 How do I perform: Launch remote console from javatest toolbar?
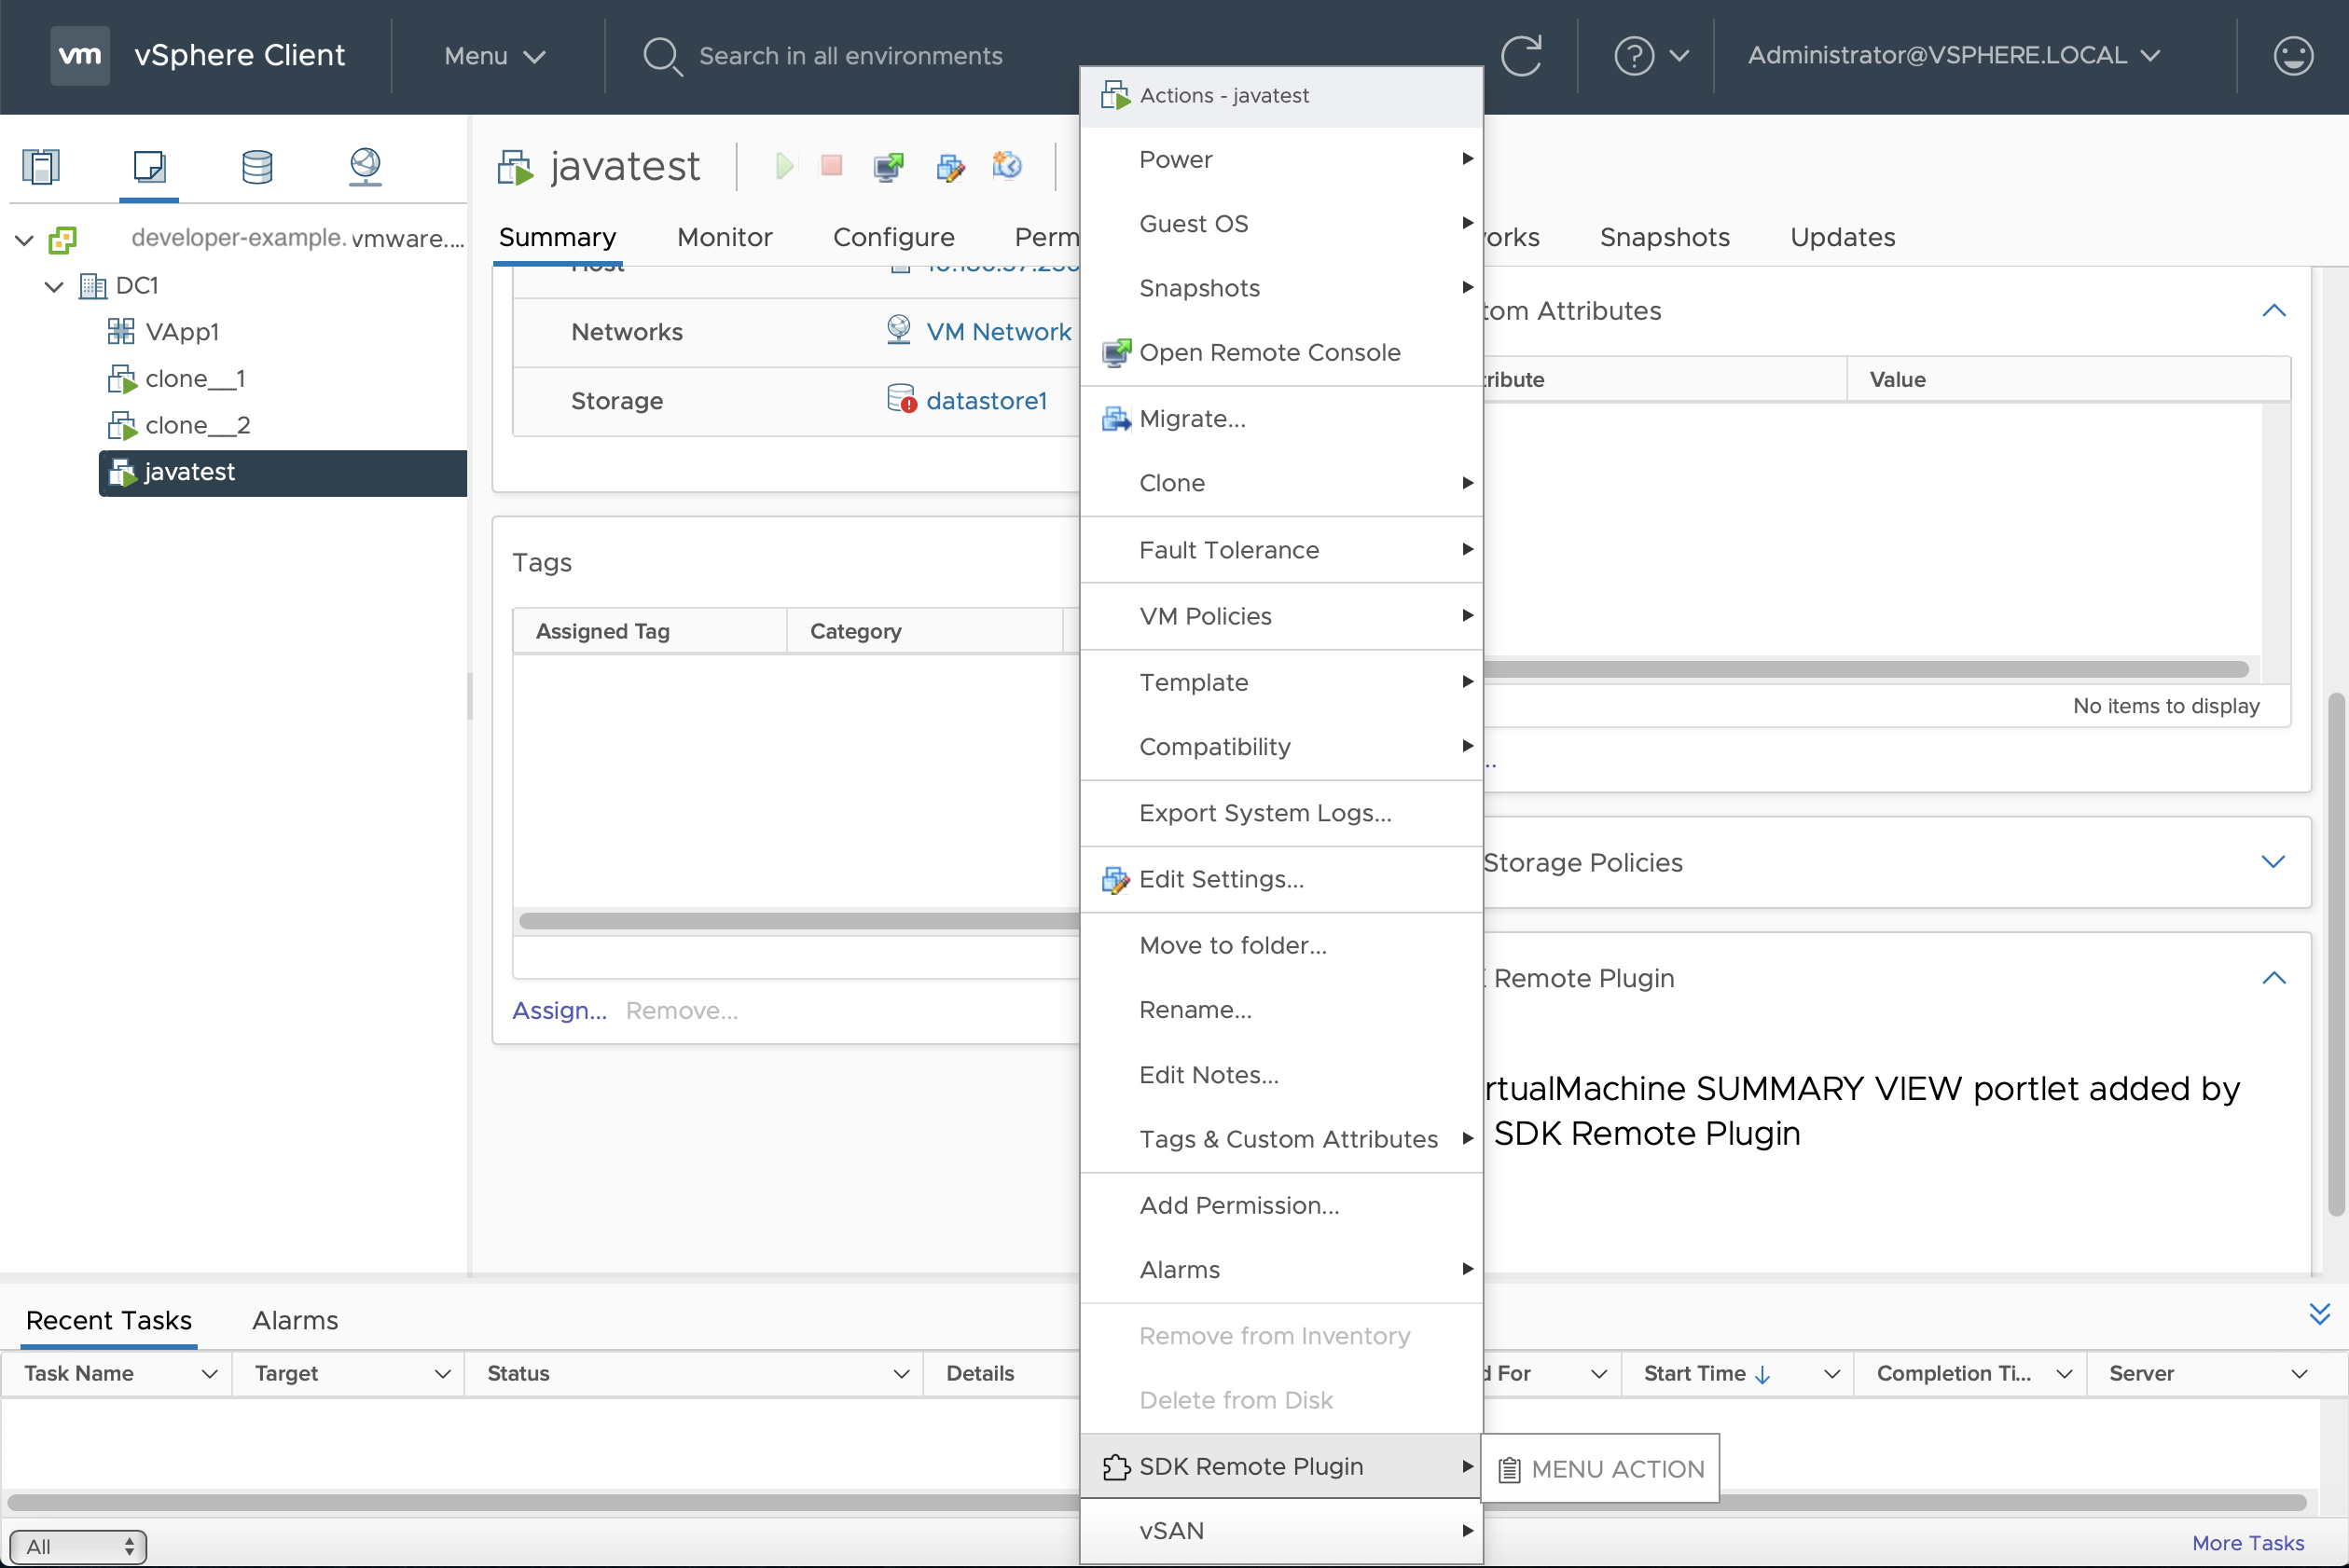click(x=888, y=166)
